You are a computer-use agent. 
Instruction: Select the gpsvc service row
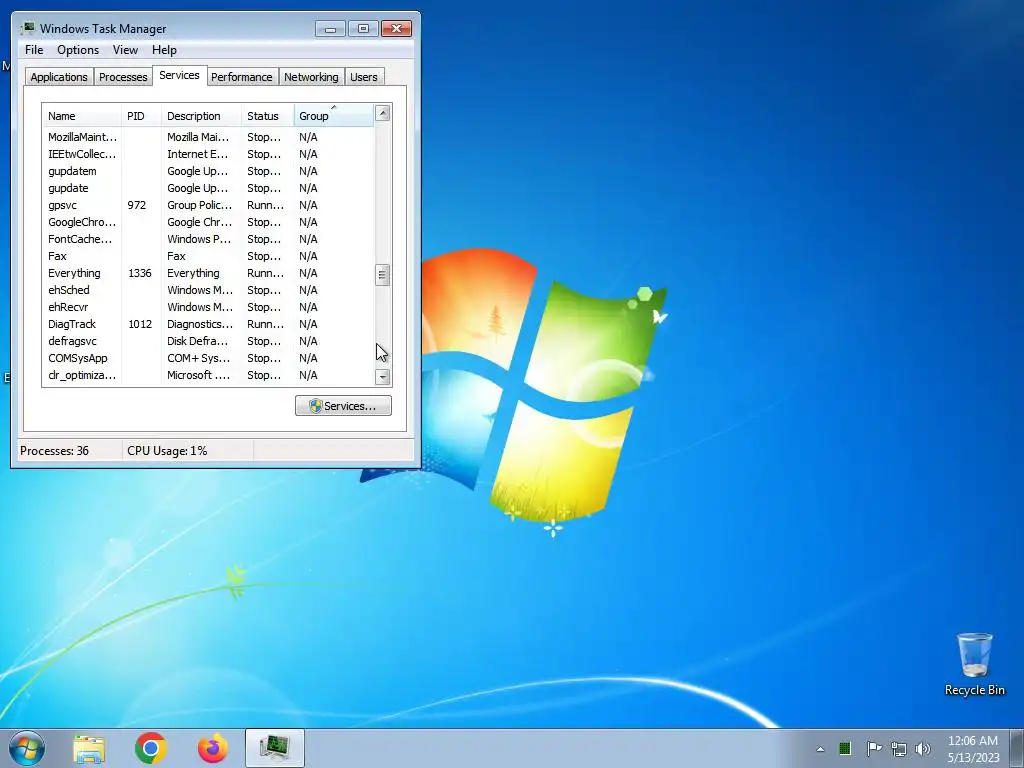click(208, 205)
